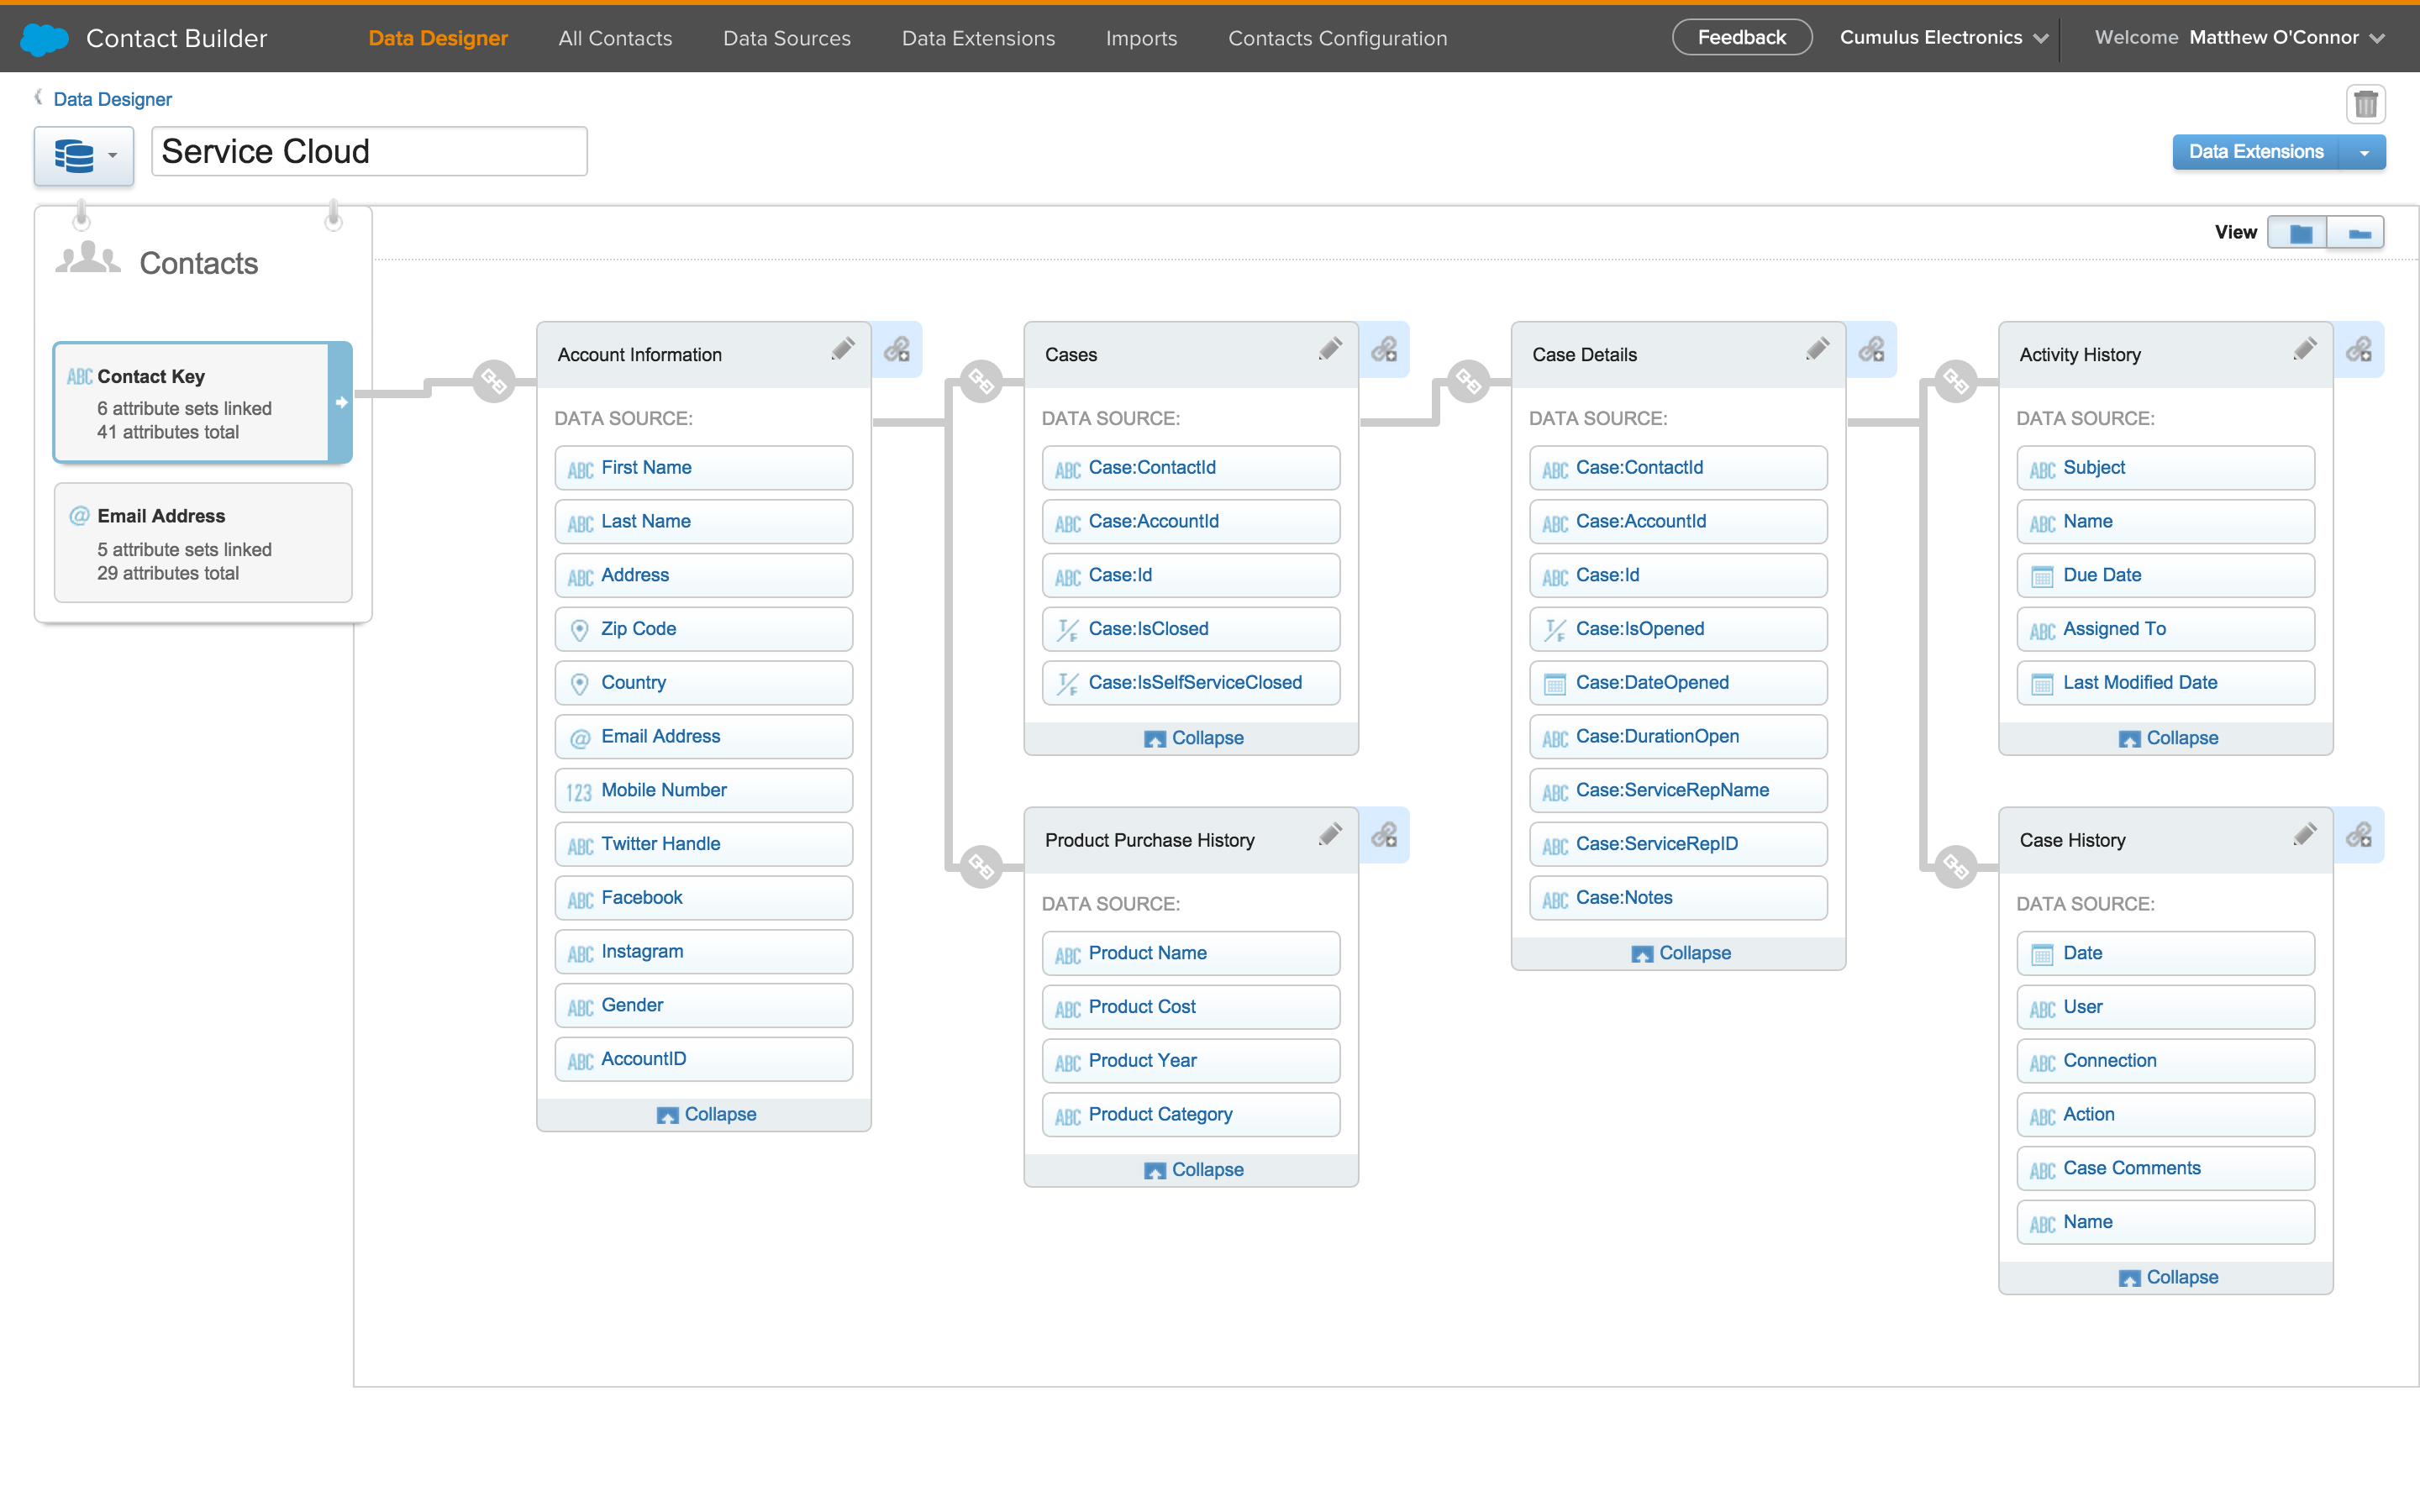Image resolution: width=2420 pixels, height=1512 pixels.
Task: Switch to collapsed view toggle
Action: pyautogui.click(x=2358, y=233)
